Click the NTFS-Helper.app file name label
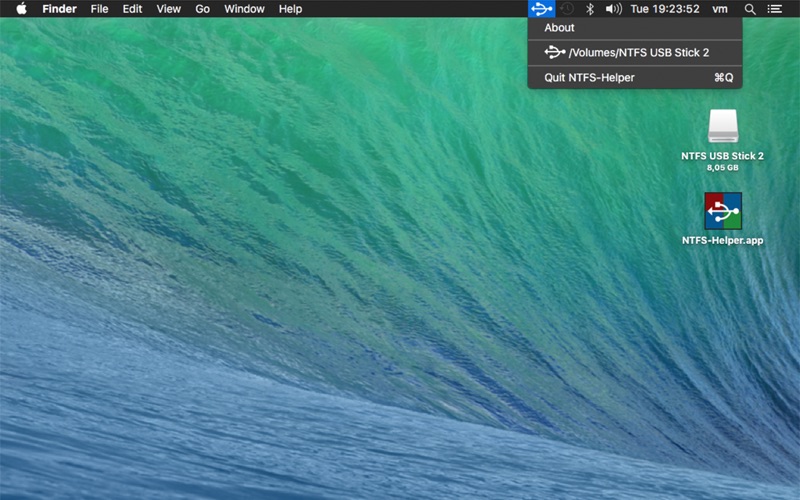800x500 pixels. pyautogui.click(x=722, y=240)
